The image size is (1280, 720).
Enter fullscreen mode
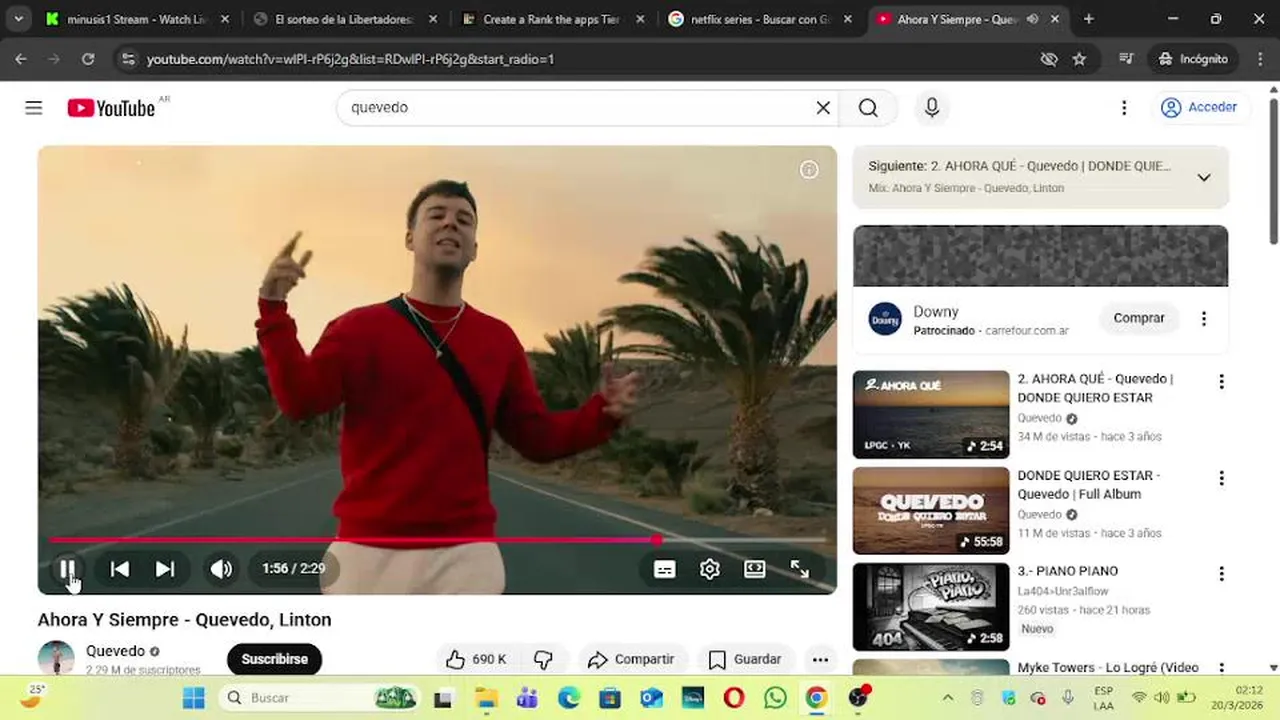800,569
